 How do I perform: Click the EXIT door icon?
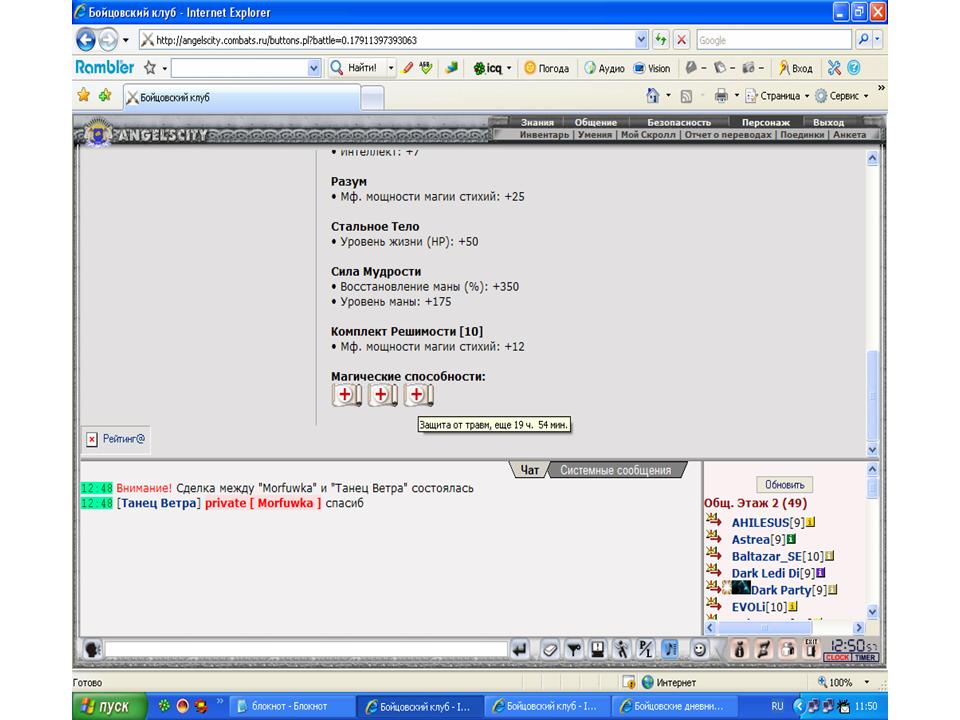[811, 648]
